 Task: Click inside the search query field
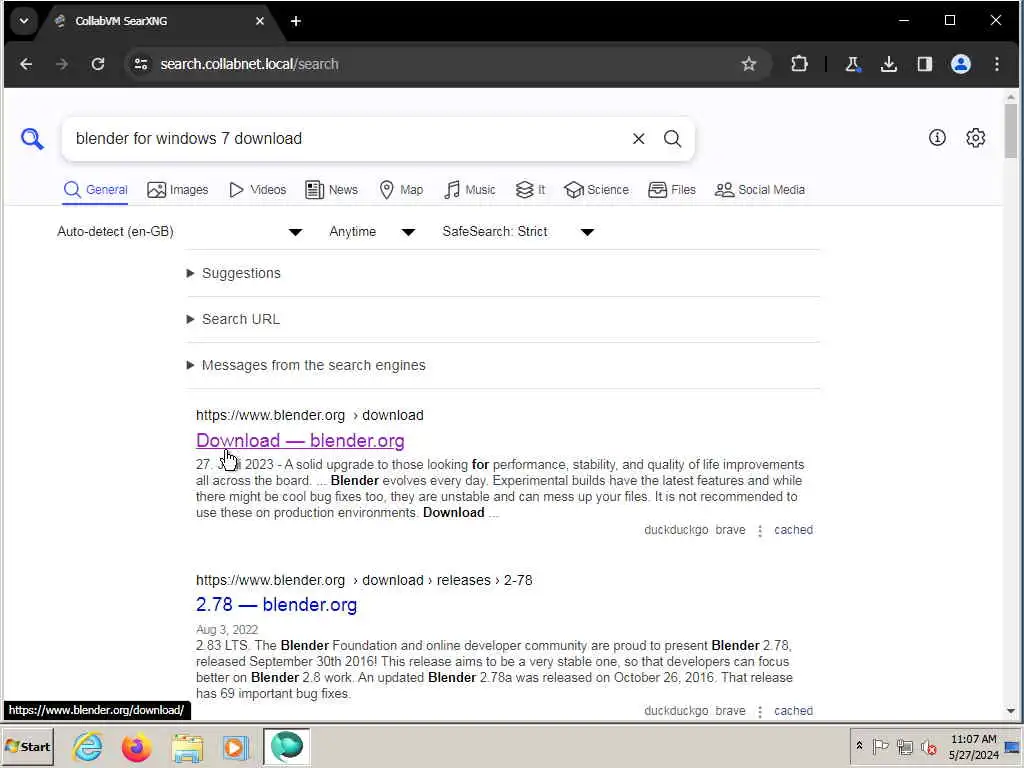coord(346,138)
